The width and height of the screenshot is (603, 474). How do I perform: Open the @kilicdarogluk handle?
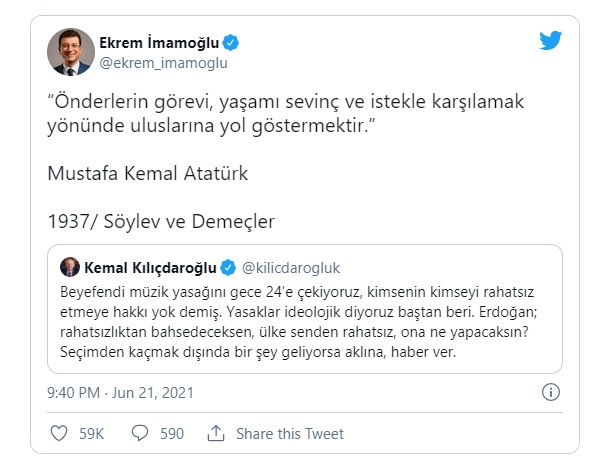pos(291,268)
